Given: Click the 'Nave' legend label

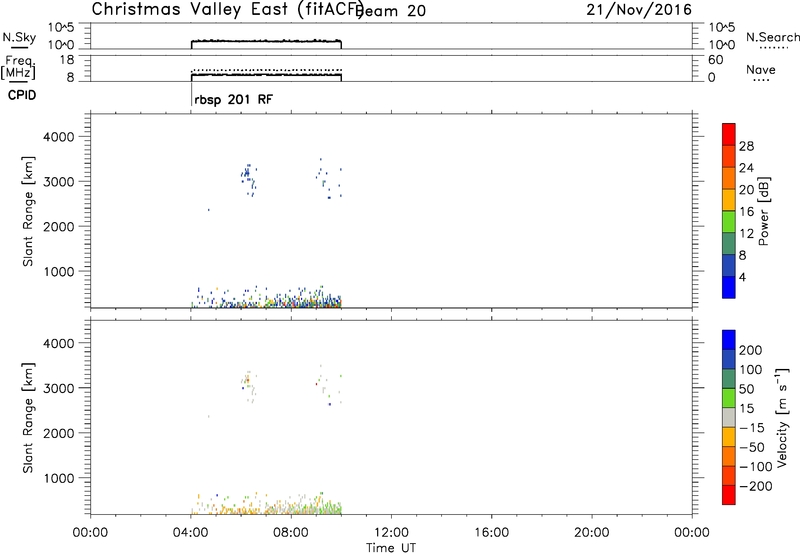Looking at the screenshot, I should pos(761,70).
